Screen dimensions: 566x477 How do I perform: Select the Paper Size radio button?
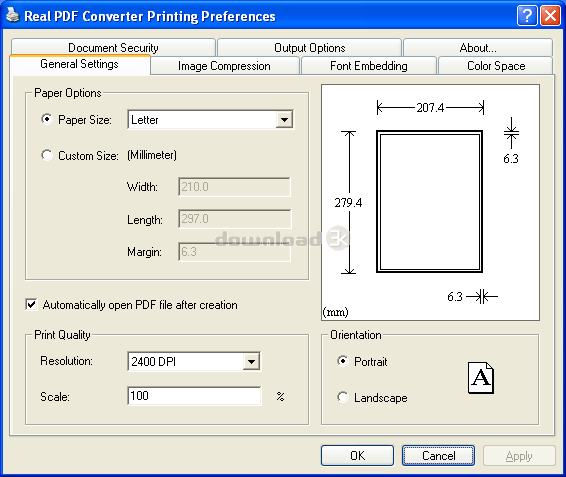47,119
